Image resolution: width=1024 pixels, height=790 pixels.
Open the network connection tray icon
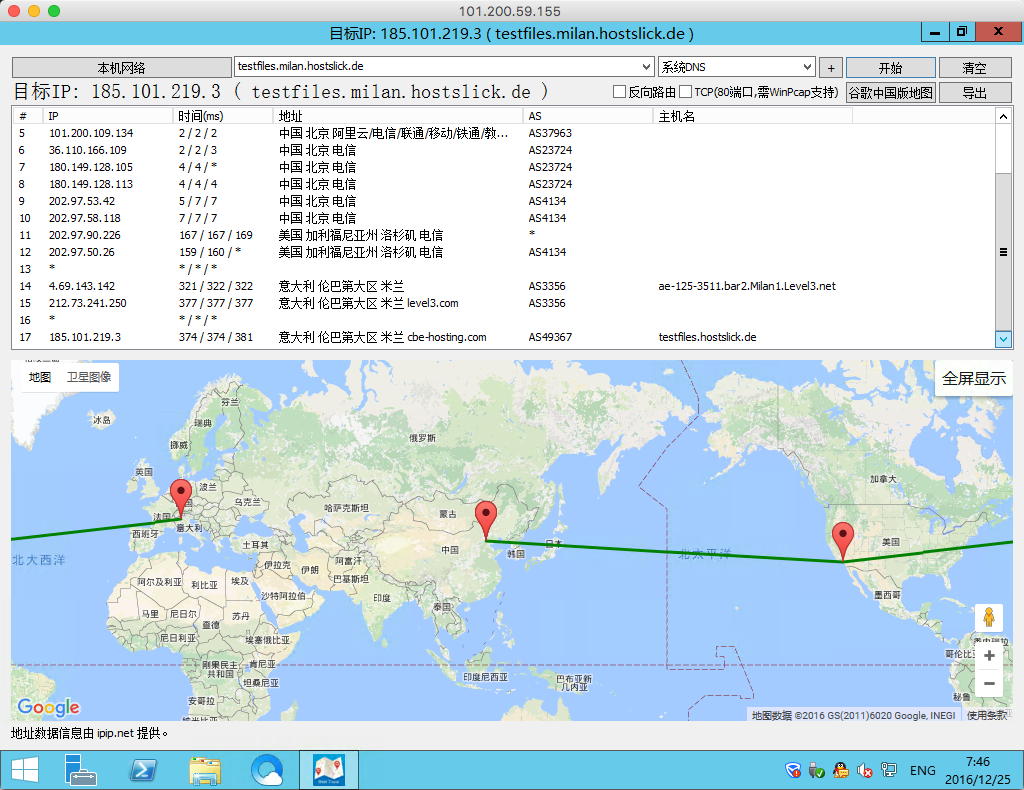889,770
